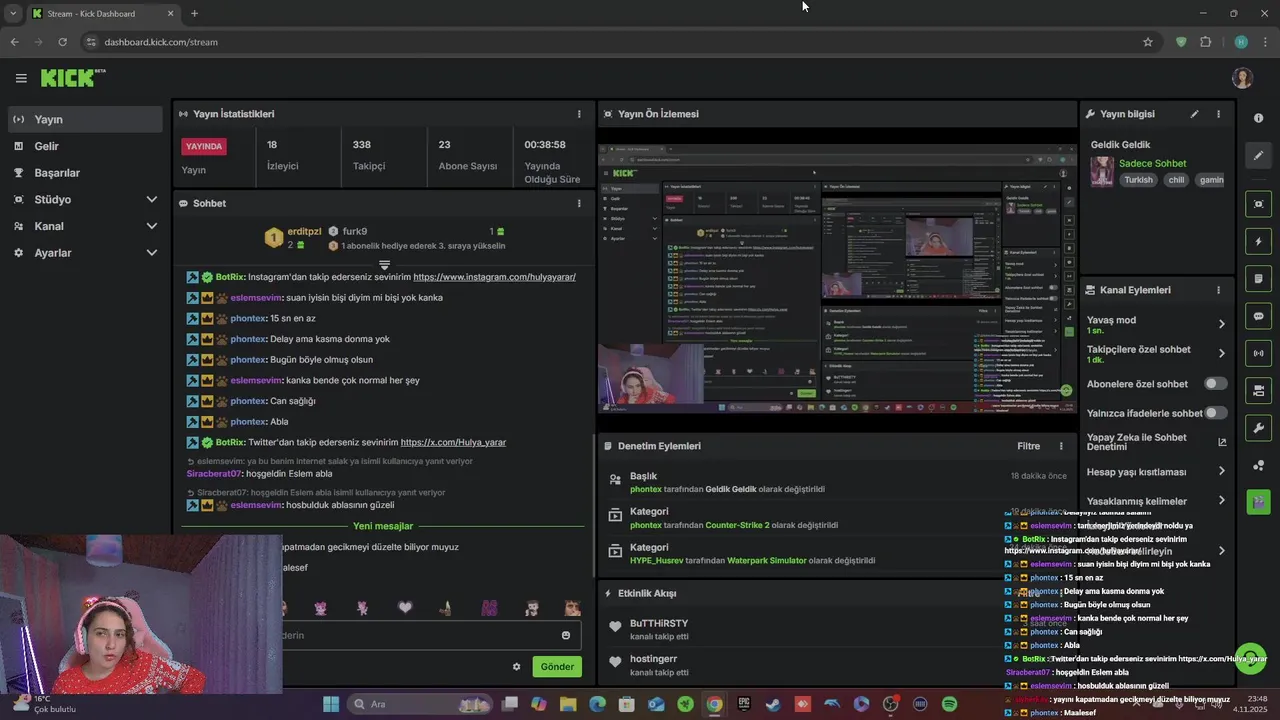The height and width of the screenshot is (720, 1280).
Task: Open Spotify from the taskbar
Action: point(949,704)
